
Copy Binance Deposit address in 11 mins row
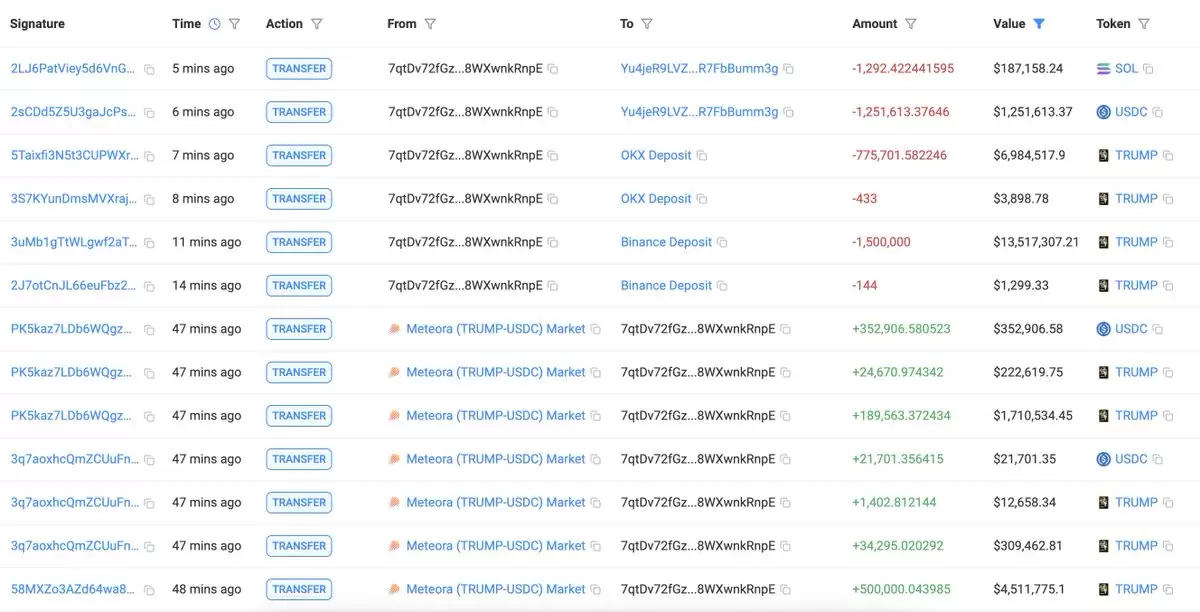[x=722, y=243]
